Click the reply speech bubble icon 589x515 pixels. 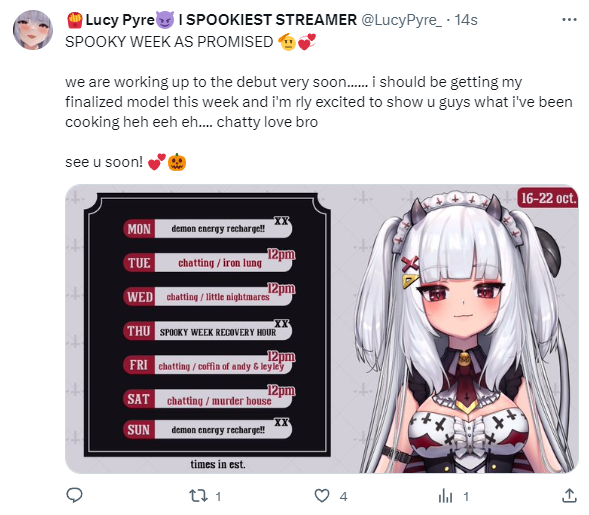pos(74,495)
